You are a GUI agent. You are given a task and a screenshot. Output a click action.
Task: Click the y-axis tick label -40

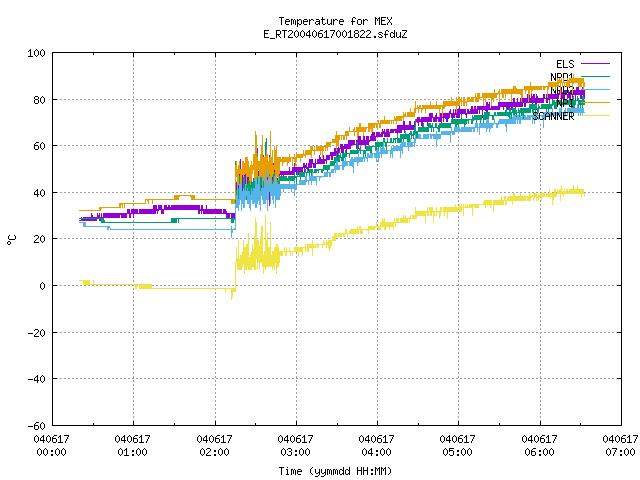click(36, 379)
